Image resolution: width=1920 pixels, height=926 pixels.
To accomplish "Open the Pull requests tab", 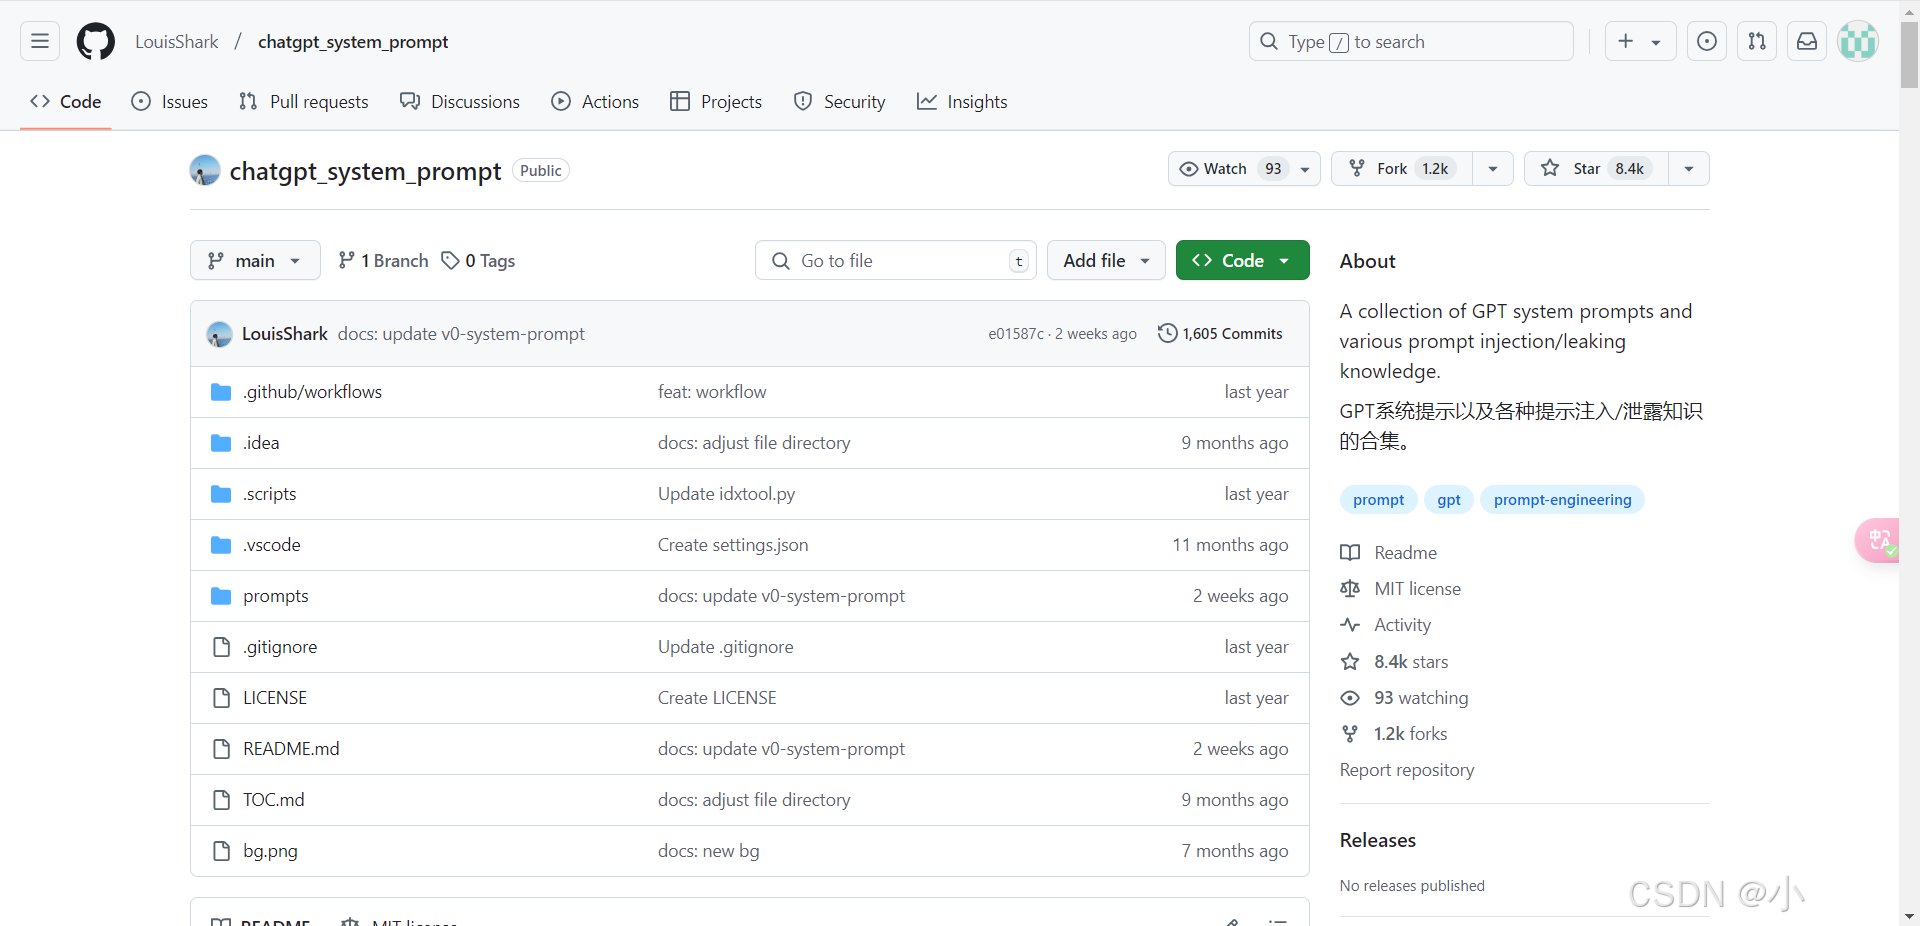I will coord(304,102).
